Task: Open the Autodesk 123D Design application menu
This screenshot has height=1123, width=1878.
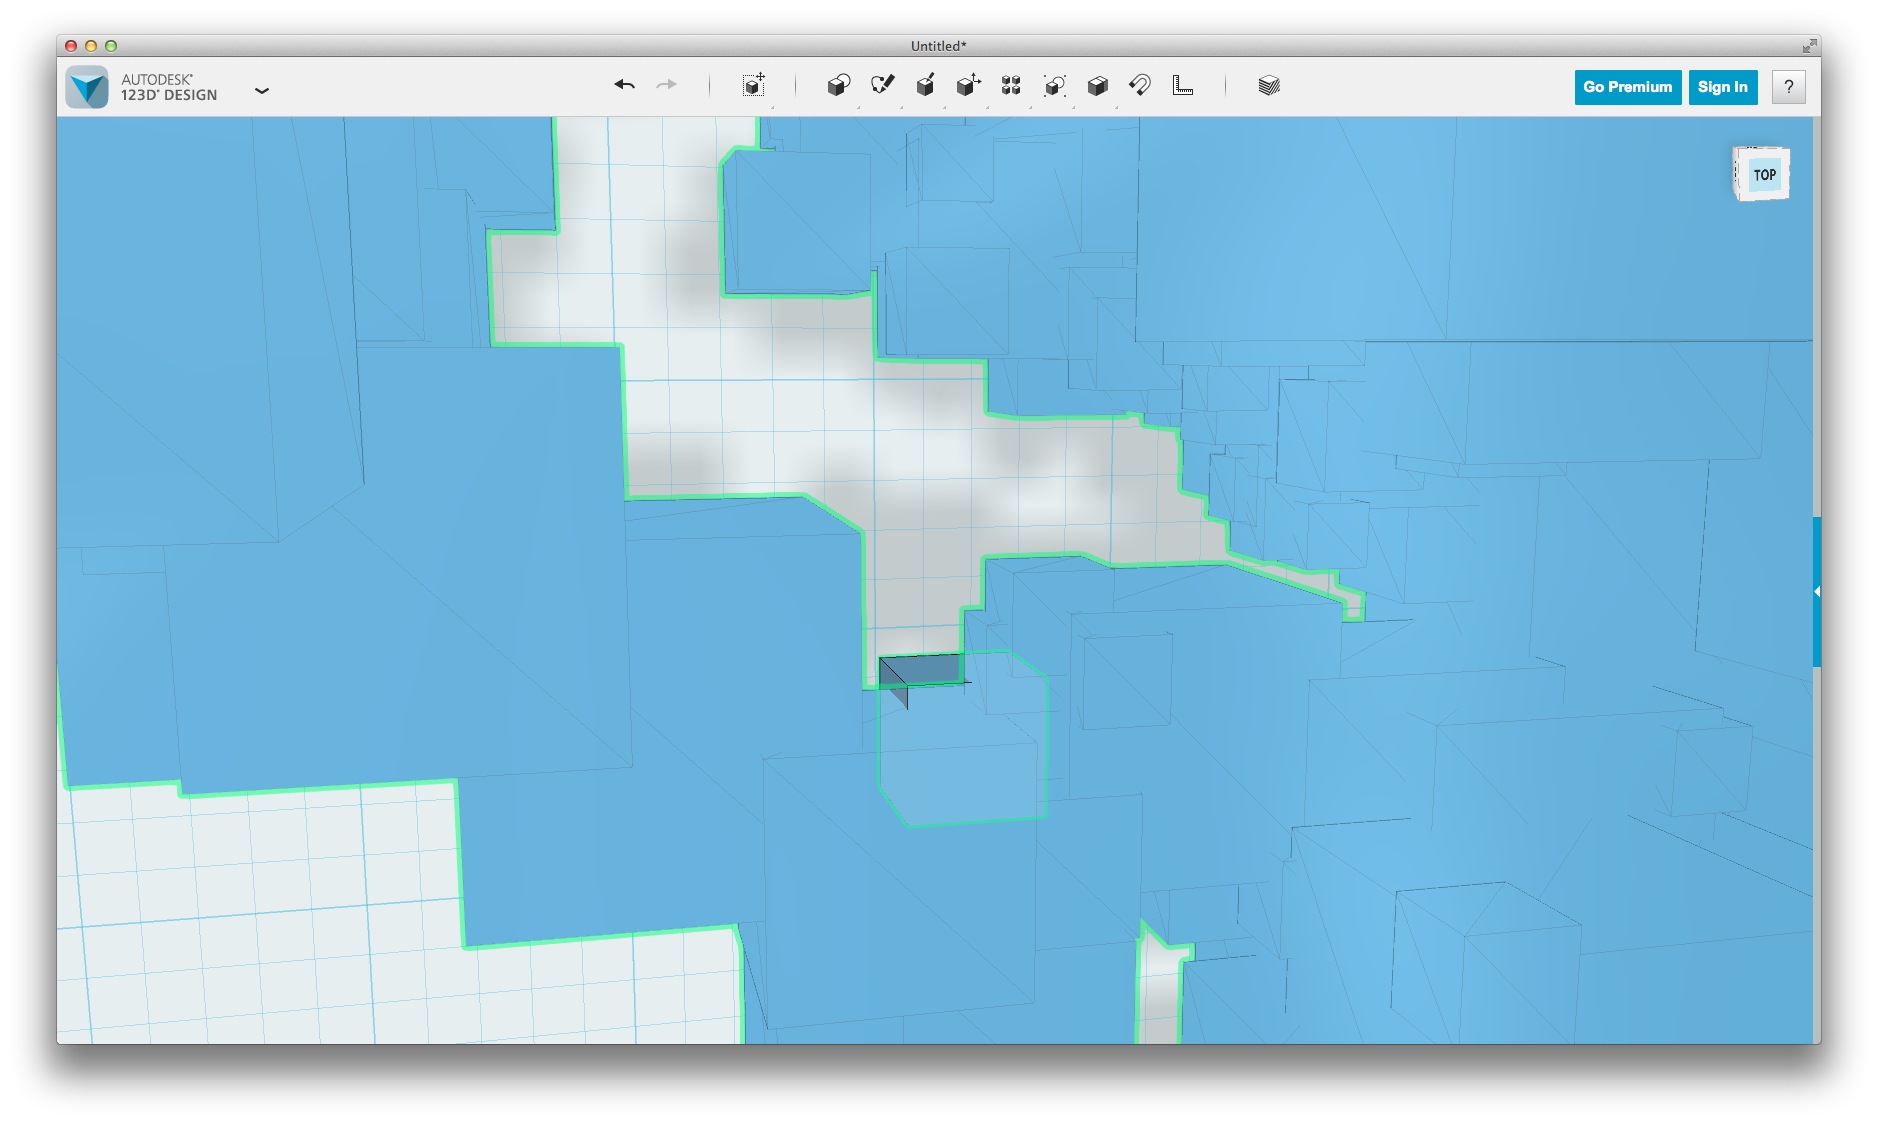Action: pyautogui.click(x=262, y=90)
